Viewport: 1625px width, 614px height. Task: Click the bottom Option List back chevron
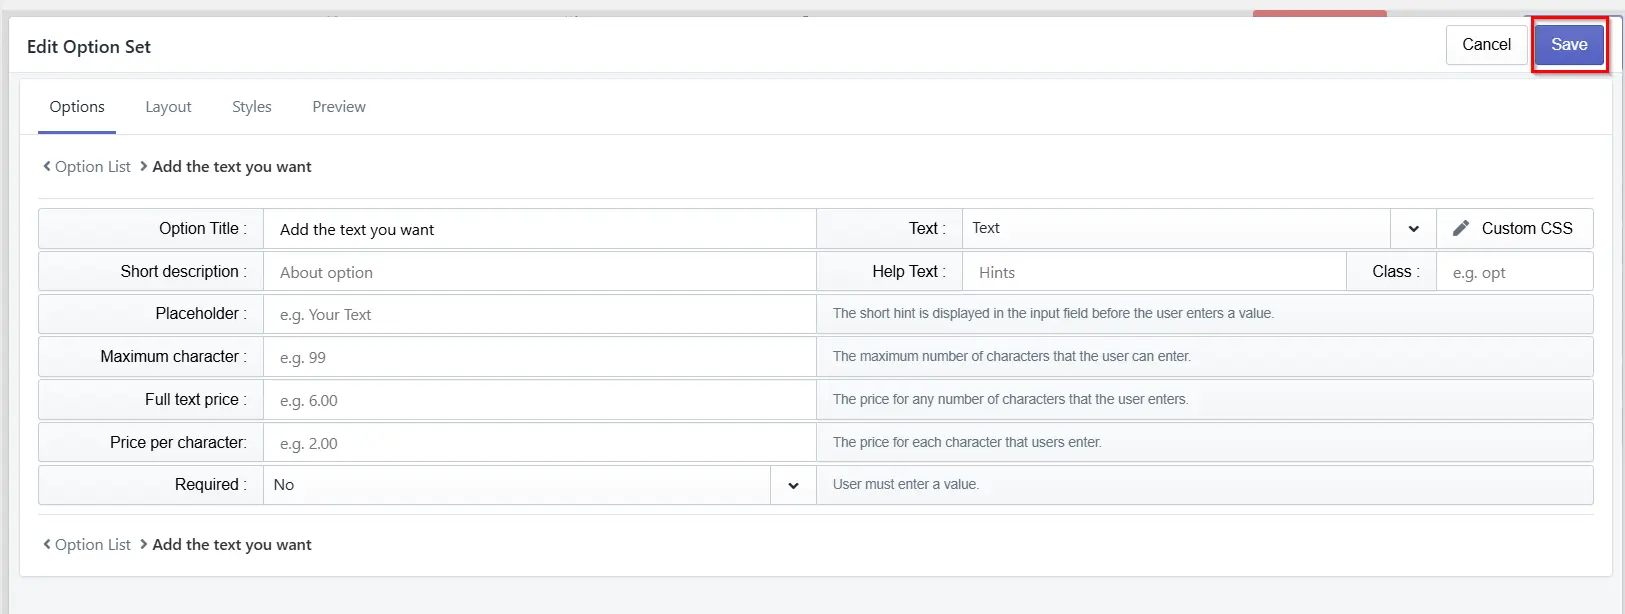click(47, 544)
